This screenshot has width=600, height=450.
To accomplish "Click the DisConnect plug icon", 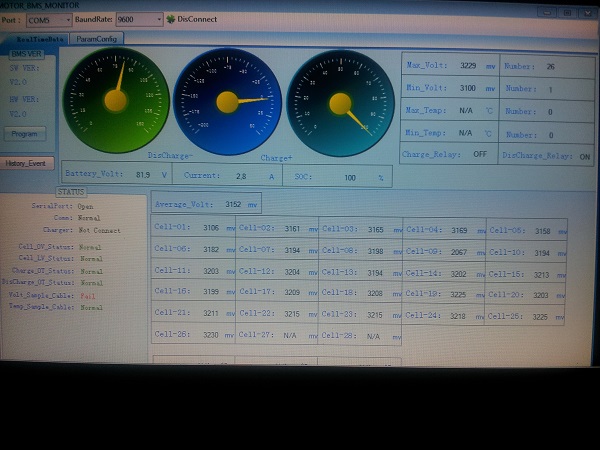I will point(171,19).
